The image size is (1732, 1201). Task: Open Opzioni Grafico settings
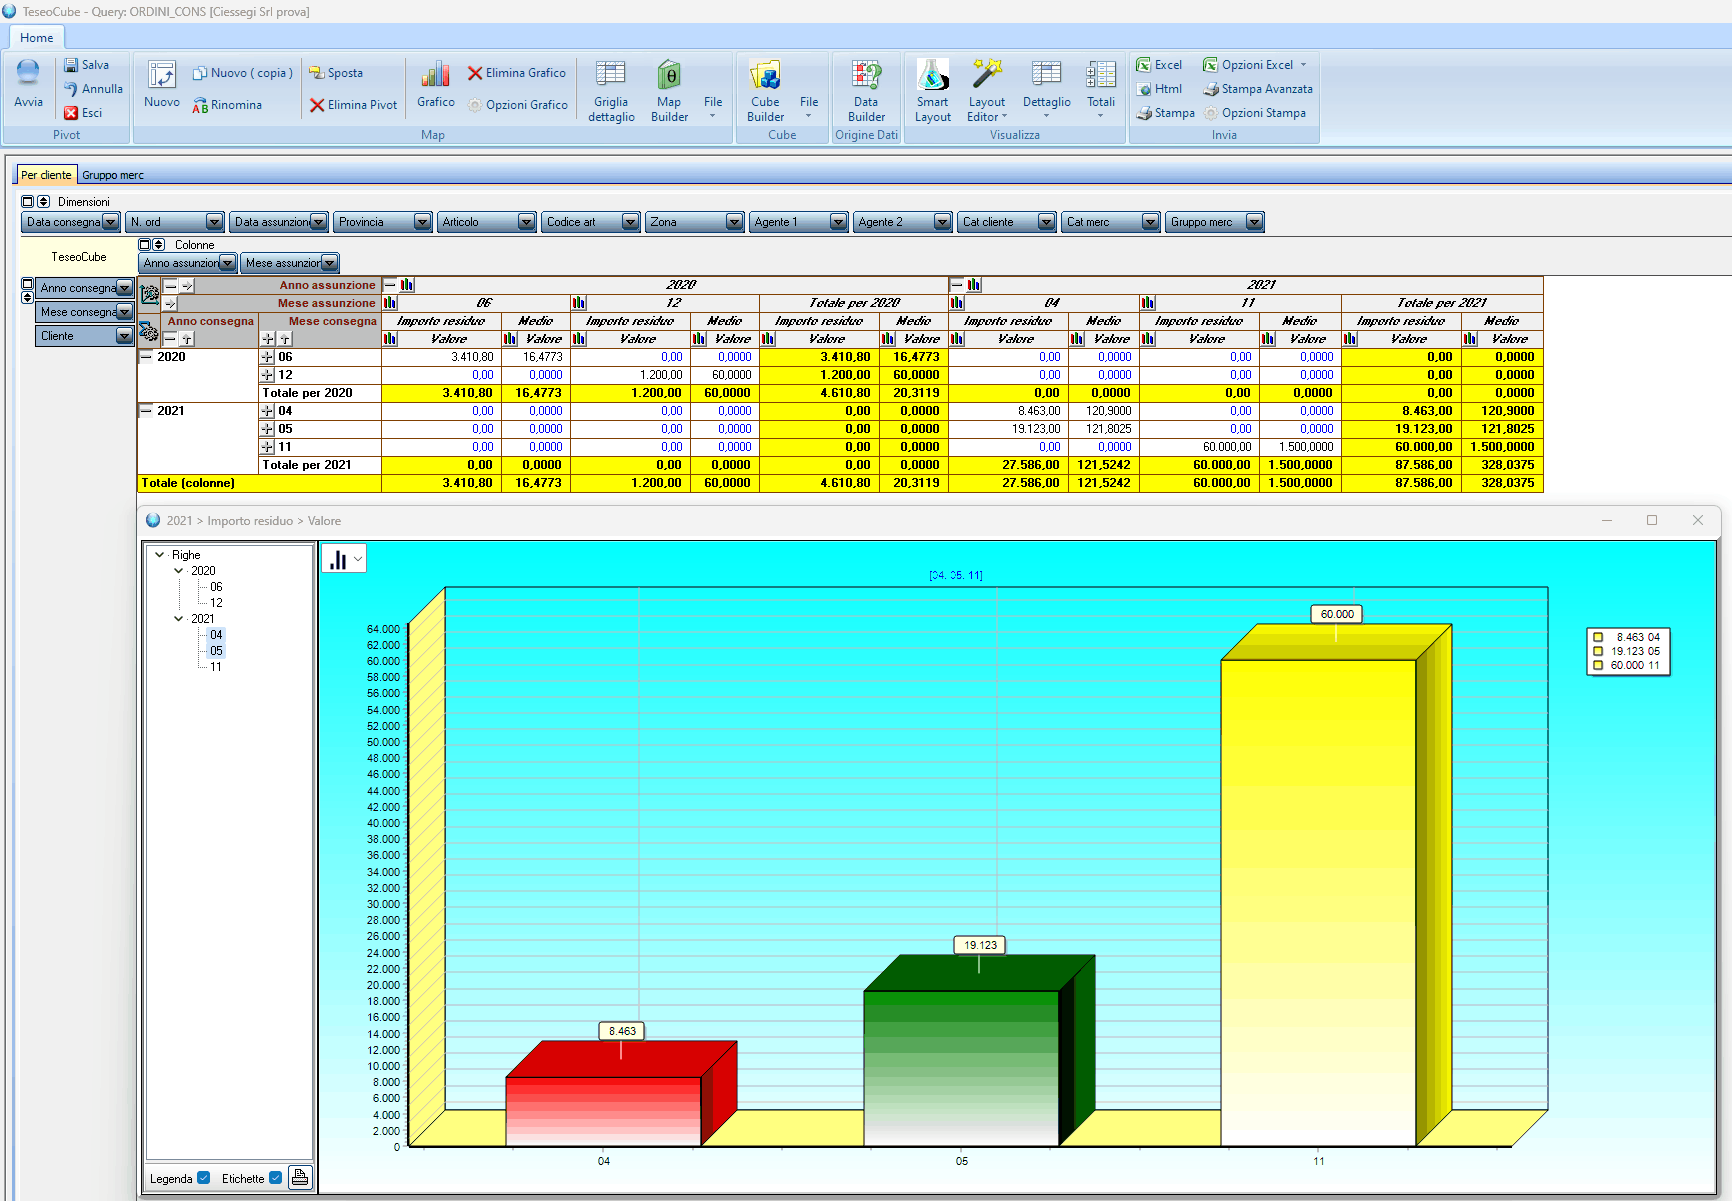click(x=517, y=105)
